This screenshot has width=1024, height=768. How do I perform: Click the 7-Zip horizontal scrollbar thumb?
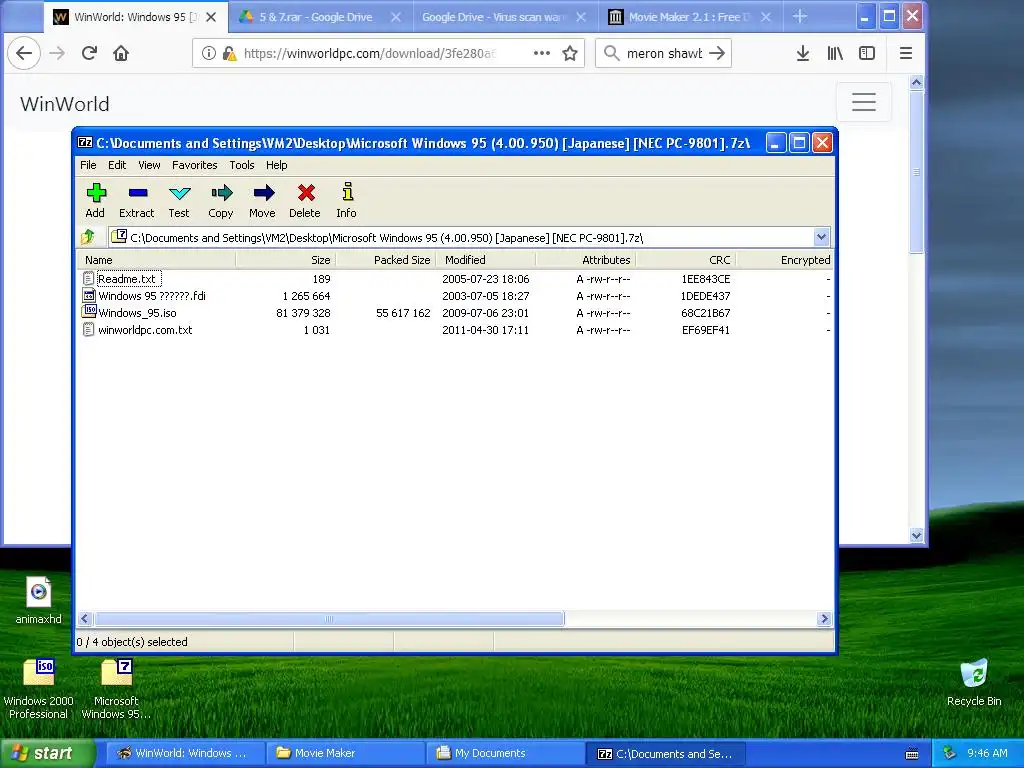pos(329,618)
